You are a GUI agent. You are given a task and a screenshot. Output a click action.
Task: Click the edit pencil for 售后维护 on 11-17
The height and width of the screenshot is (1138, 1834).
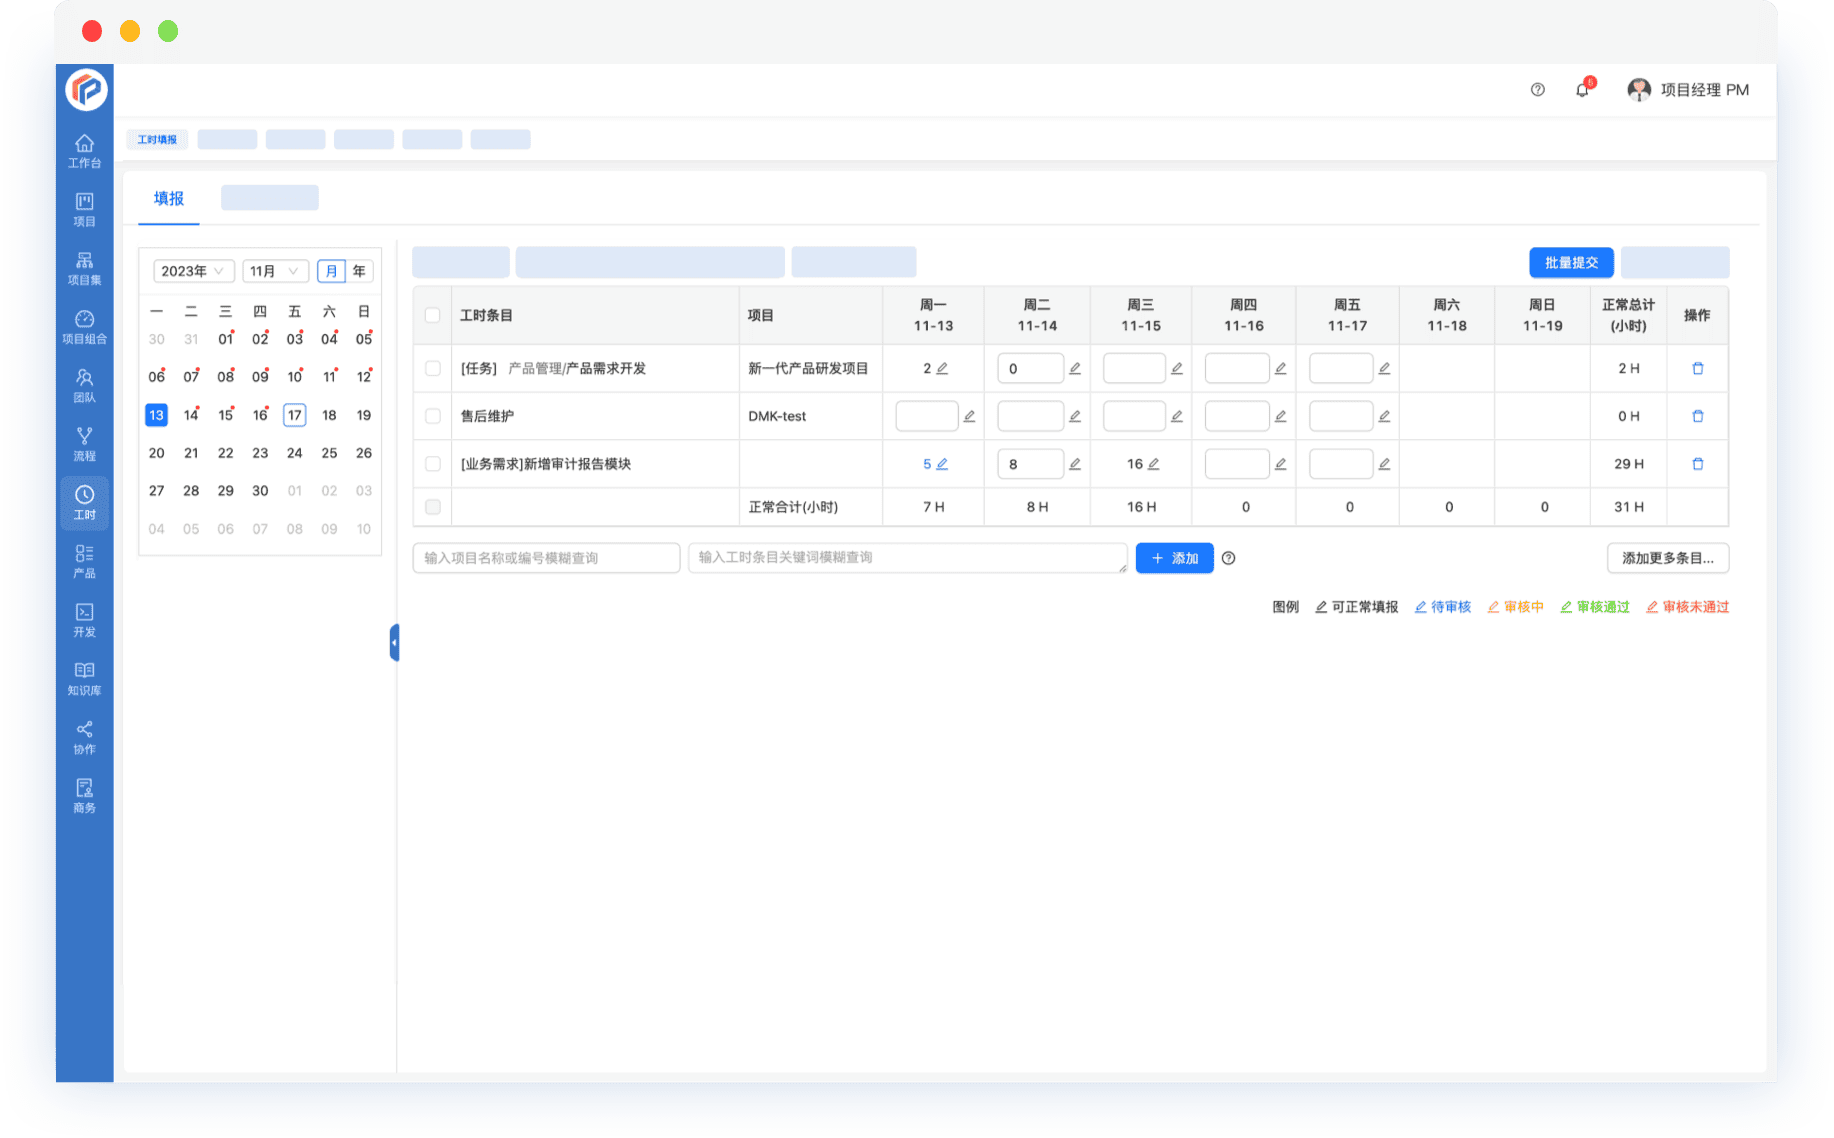tap(1384, 416)
